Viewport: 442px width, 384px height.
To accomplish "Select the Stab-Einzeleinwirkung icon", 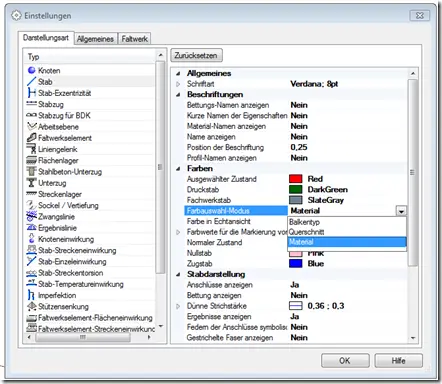I will tap(31, 261).
